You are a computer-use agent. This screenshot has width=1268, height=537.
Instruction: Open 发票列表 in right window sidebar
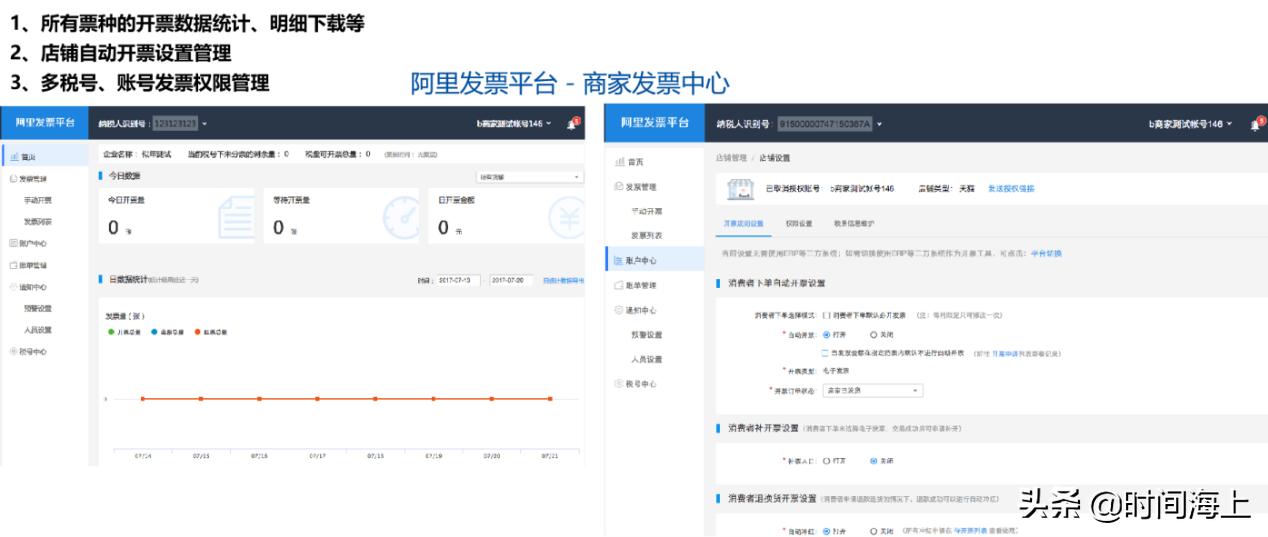pyautogui.click(x=646, y=236)
